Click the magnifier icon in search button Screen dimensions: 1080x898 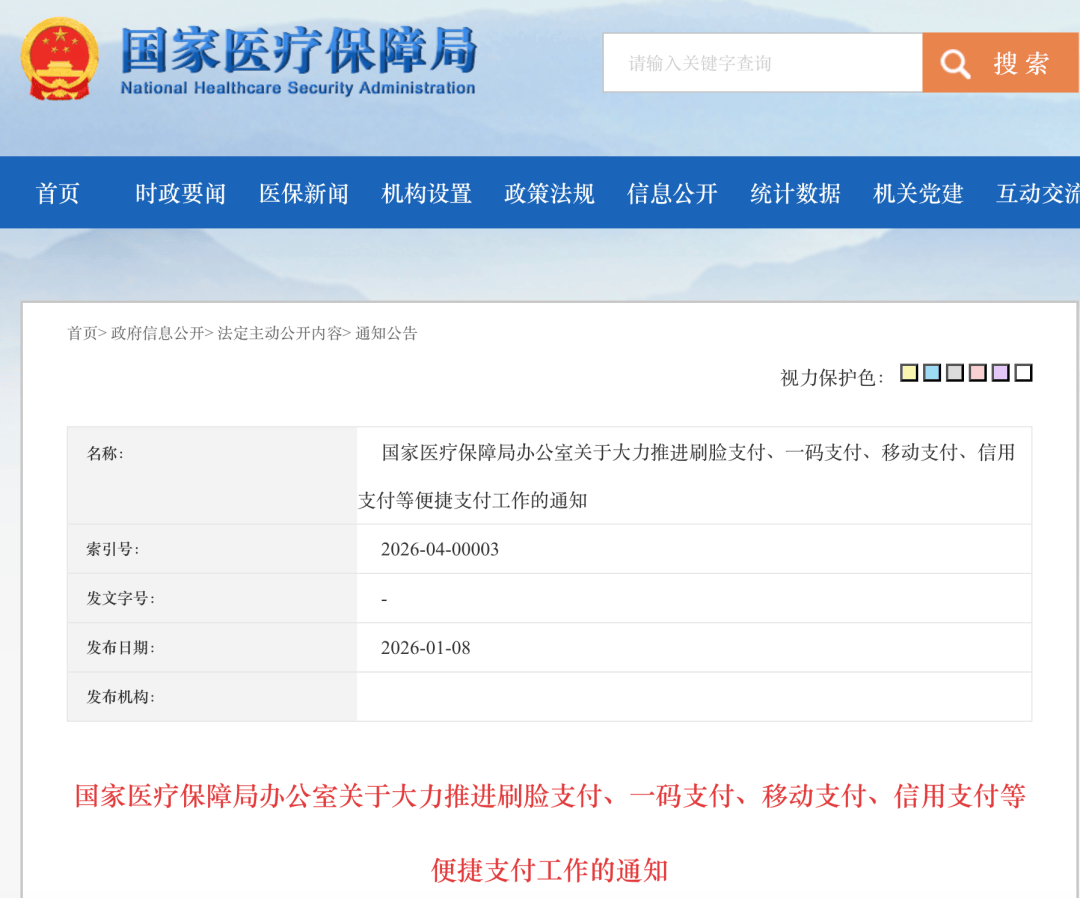tap(955, 64)
